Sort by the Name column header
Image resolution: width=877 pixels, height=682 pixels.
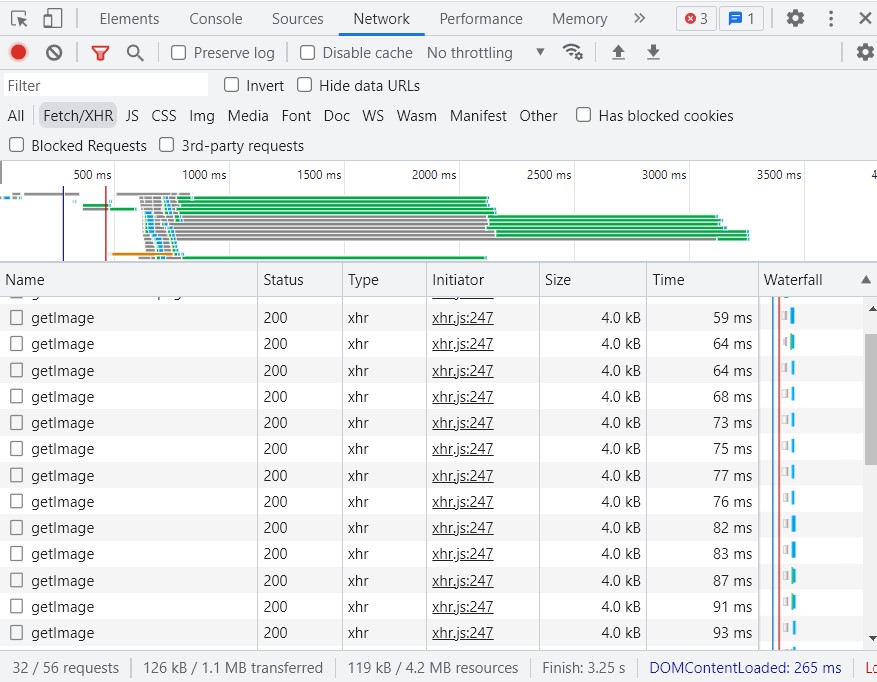tap(129, 280)
